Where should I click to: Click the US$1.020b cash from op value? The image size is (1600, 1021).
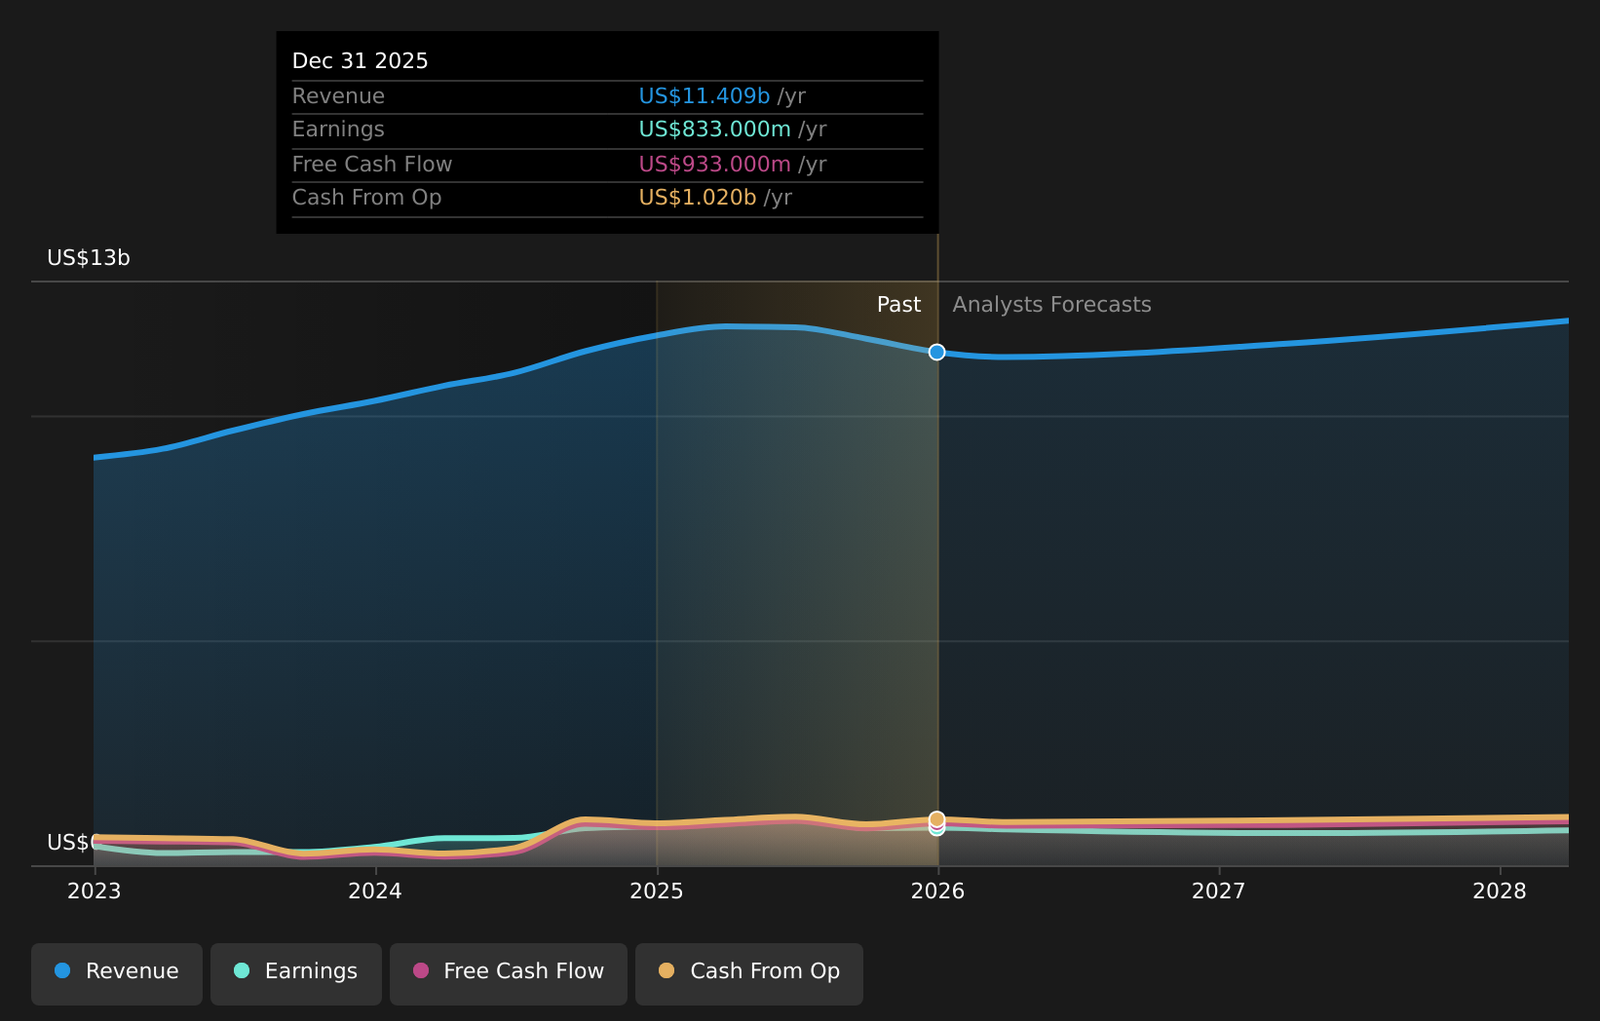(698, 197)
